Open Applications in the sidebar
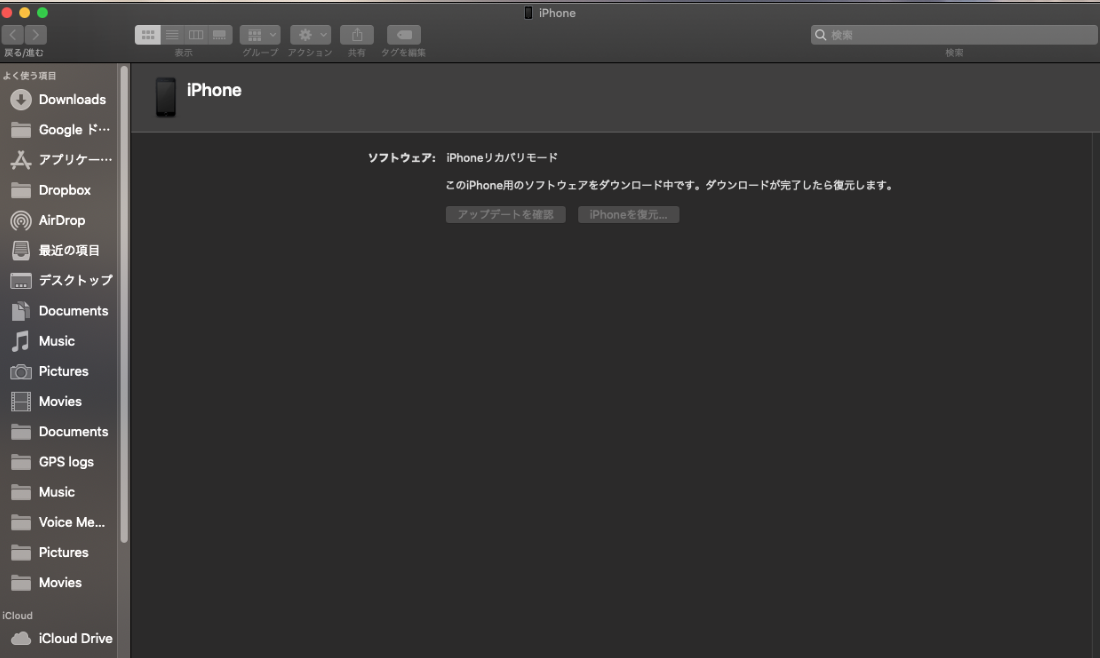Image resolution: width=1100 pixels, height=658 pixels. (59, 160)
